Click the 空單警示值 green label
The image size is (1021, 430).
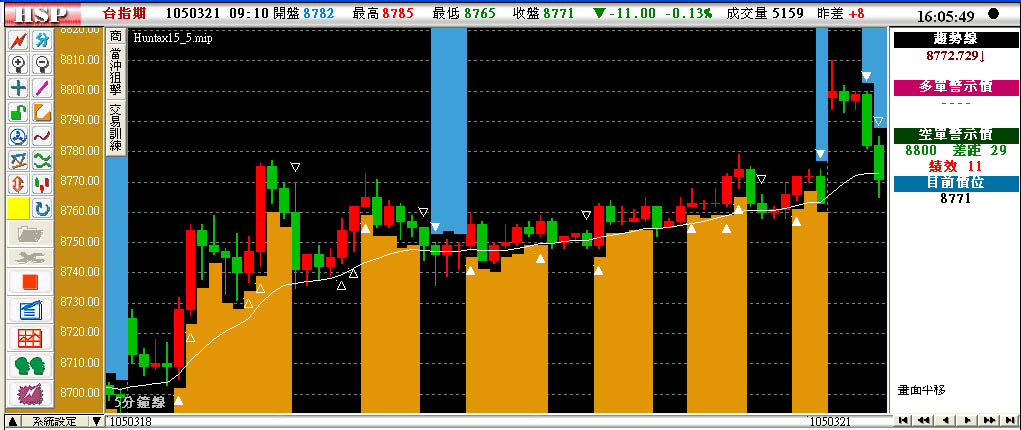pos(956,135)
